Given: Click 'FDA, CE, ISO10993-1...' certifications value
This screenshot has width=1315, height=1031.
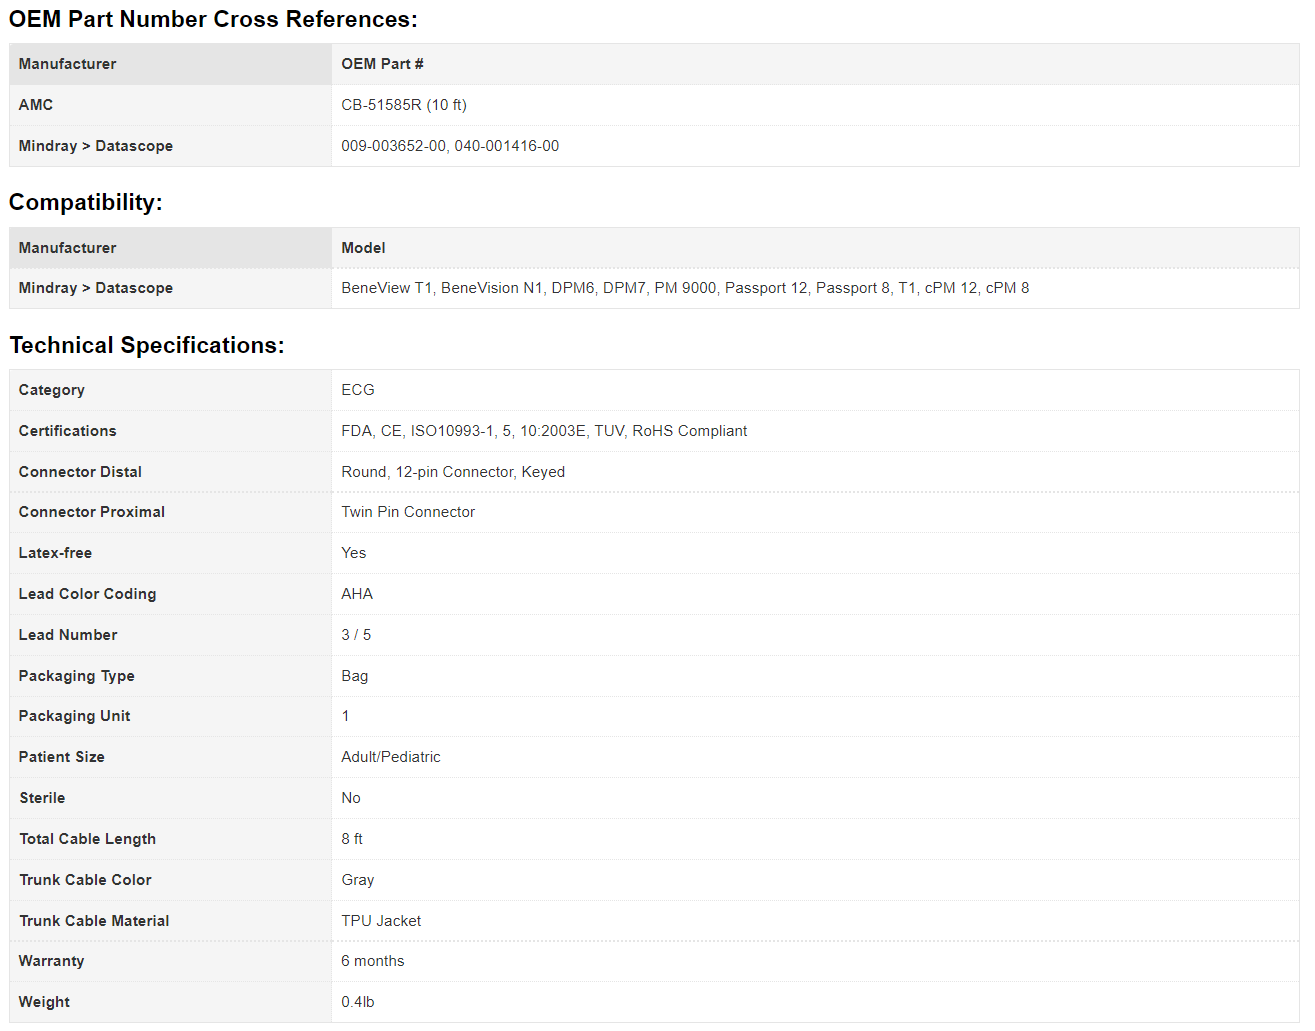Looking at the screenshot, I should tap(544, 431).
